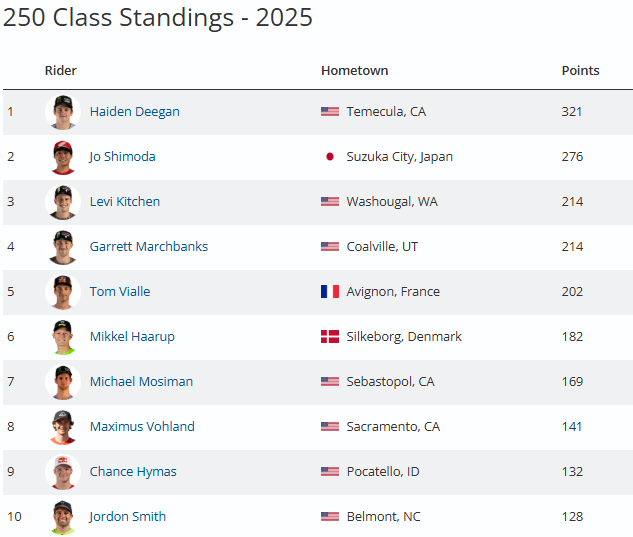Click Garrett Marchbanks' name link

[x=149, y=247]
